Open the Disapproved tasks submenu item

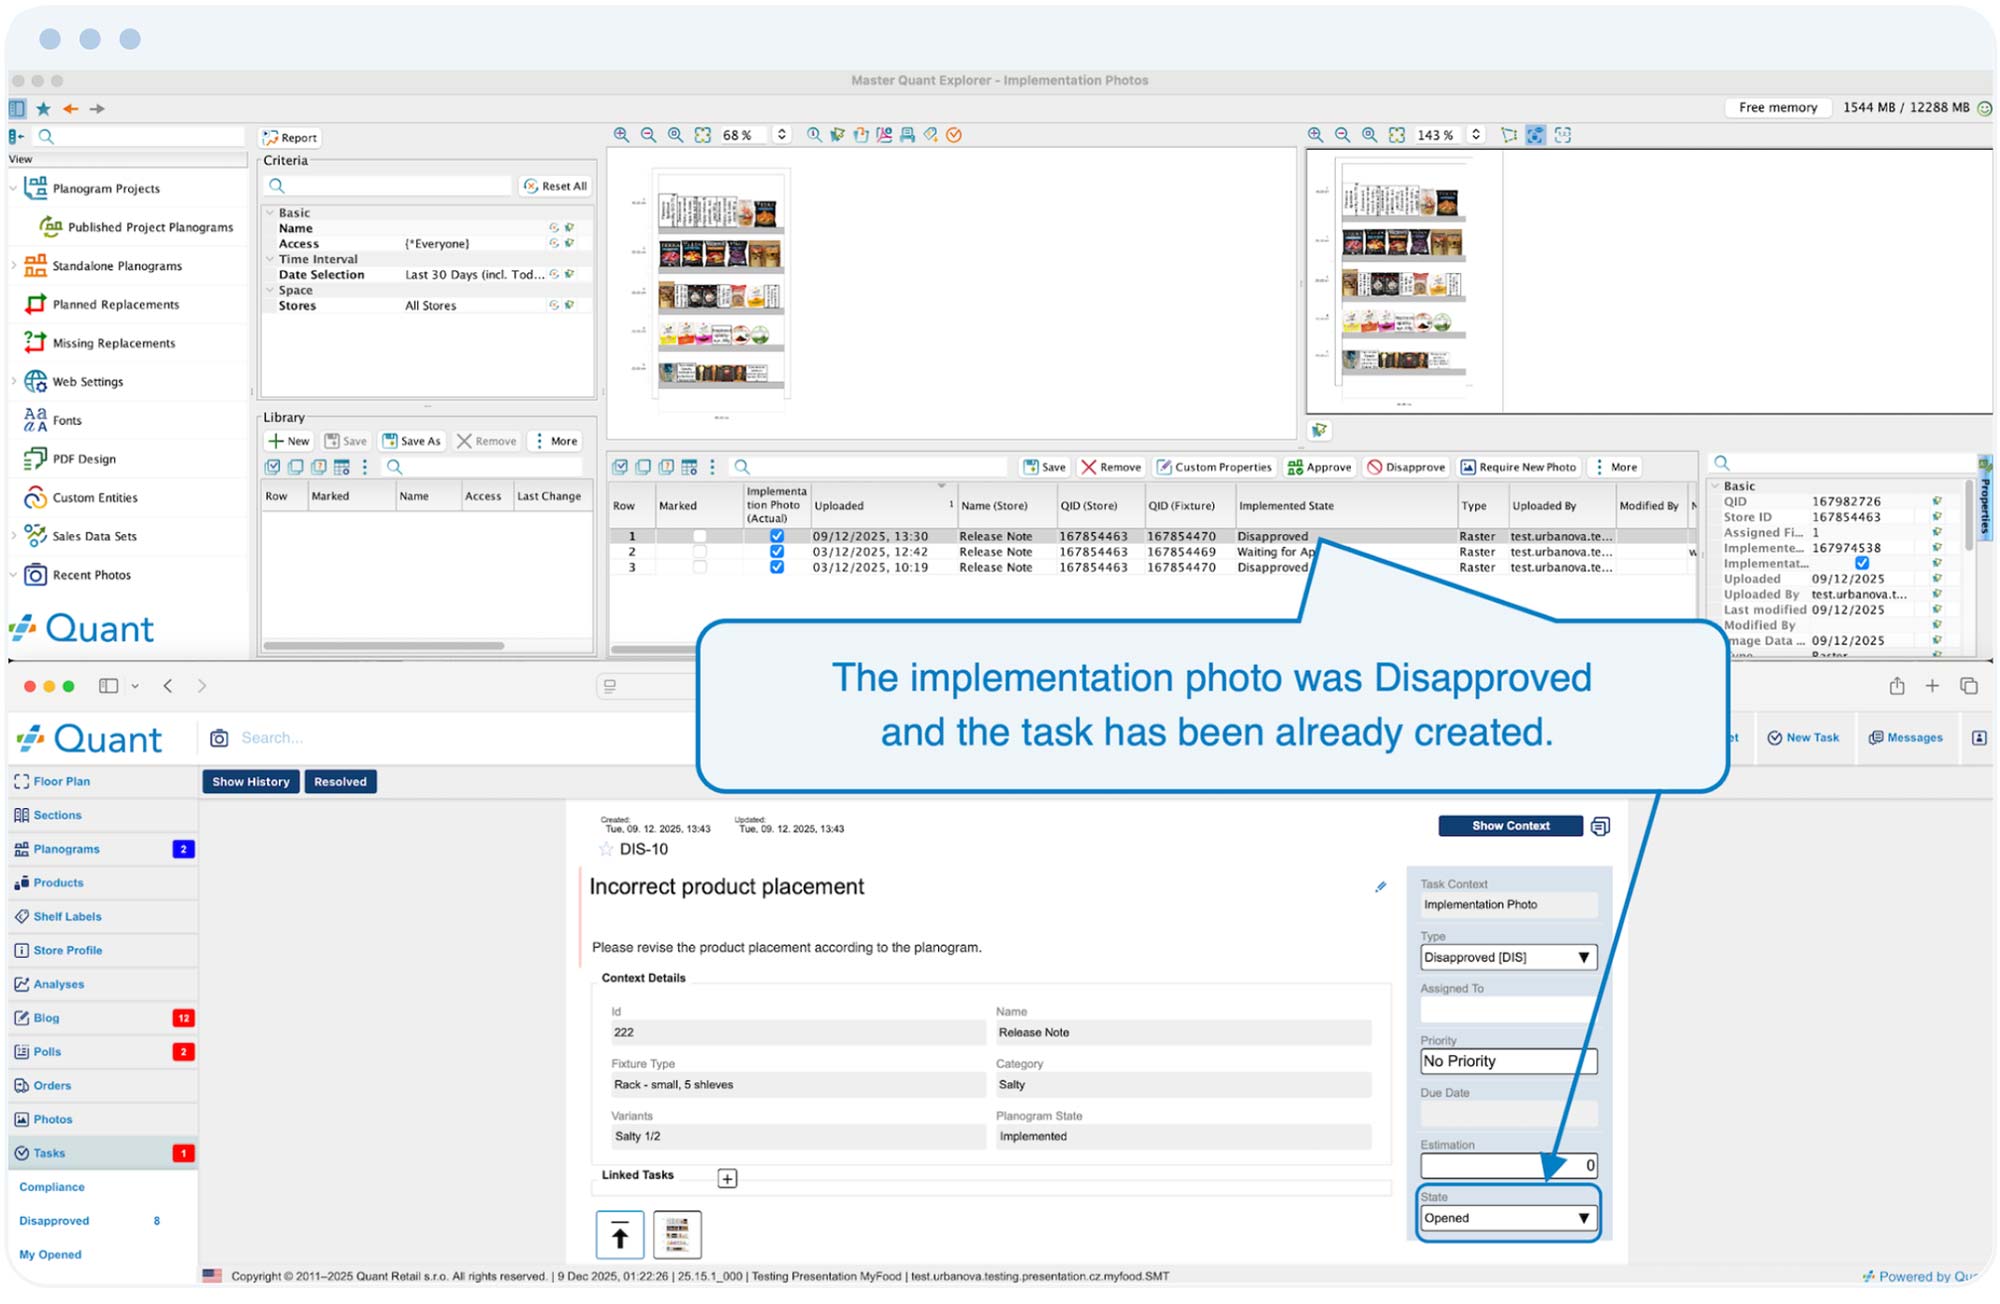[54, 1221]
